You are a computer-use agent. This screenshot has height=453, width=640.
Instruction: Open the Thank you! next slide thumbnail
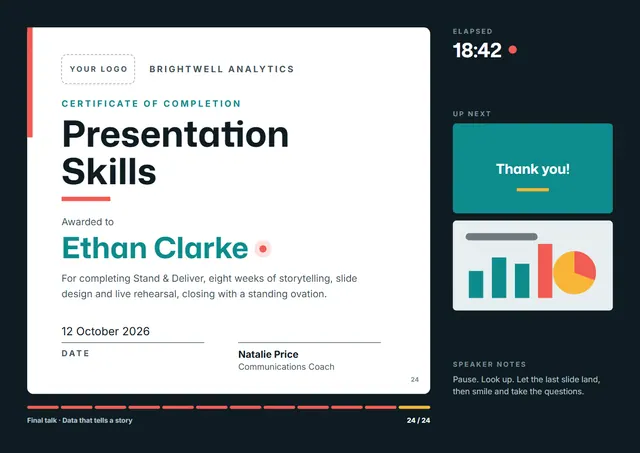click(533, 168)
